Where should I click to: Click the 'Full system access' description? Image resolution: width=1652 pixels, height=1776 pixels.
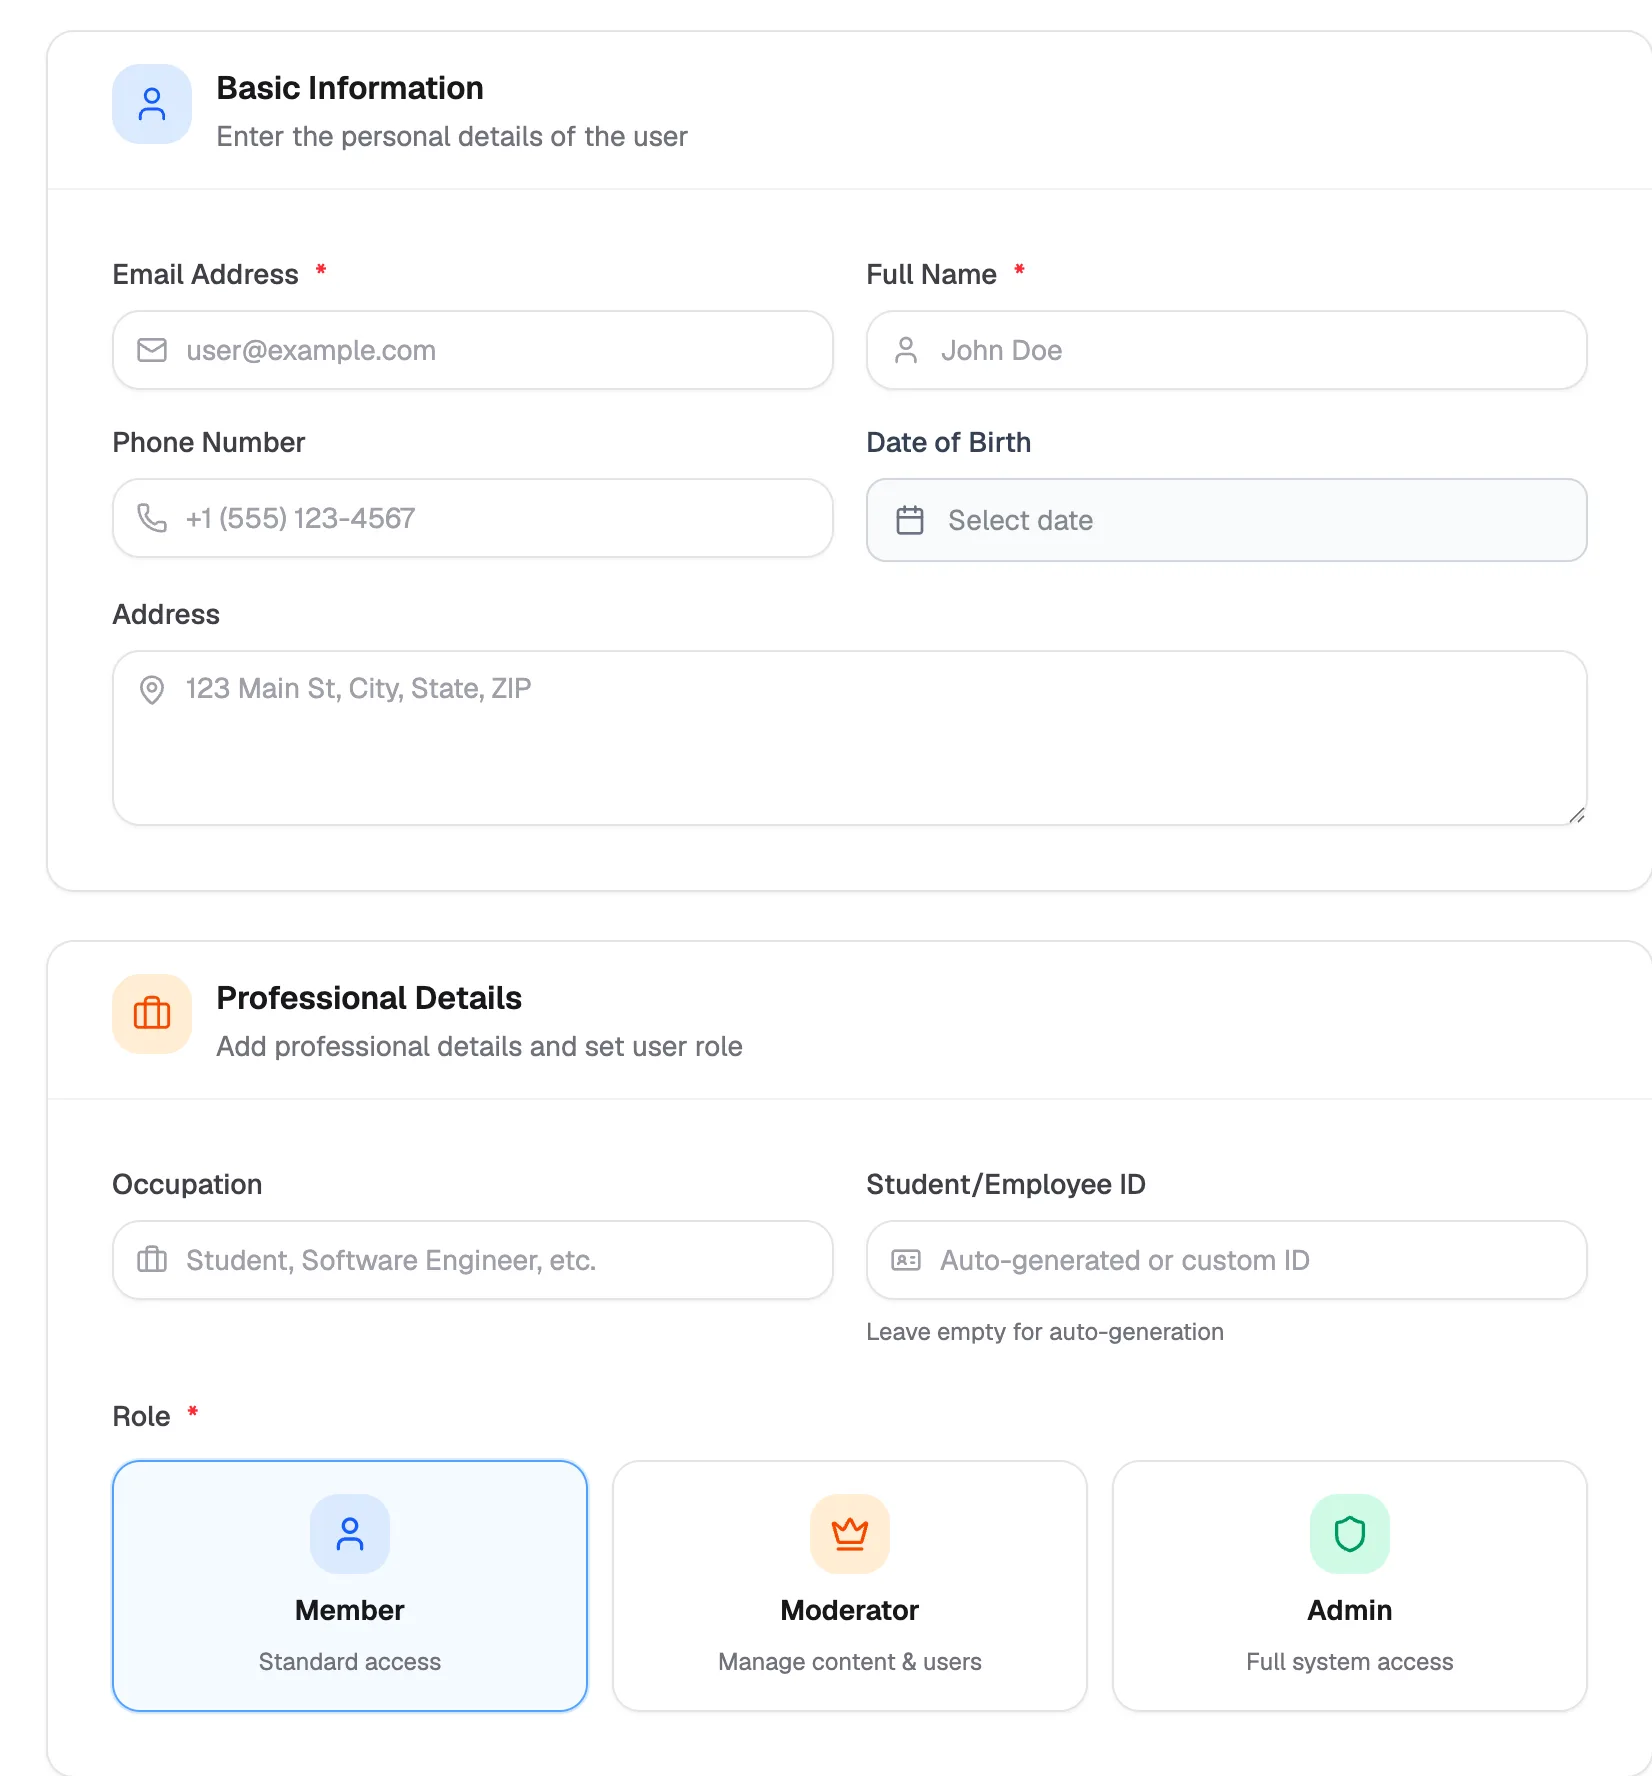(1350, 1662)
